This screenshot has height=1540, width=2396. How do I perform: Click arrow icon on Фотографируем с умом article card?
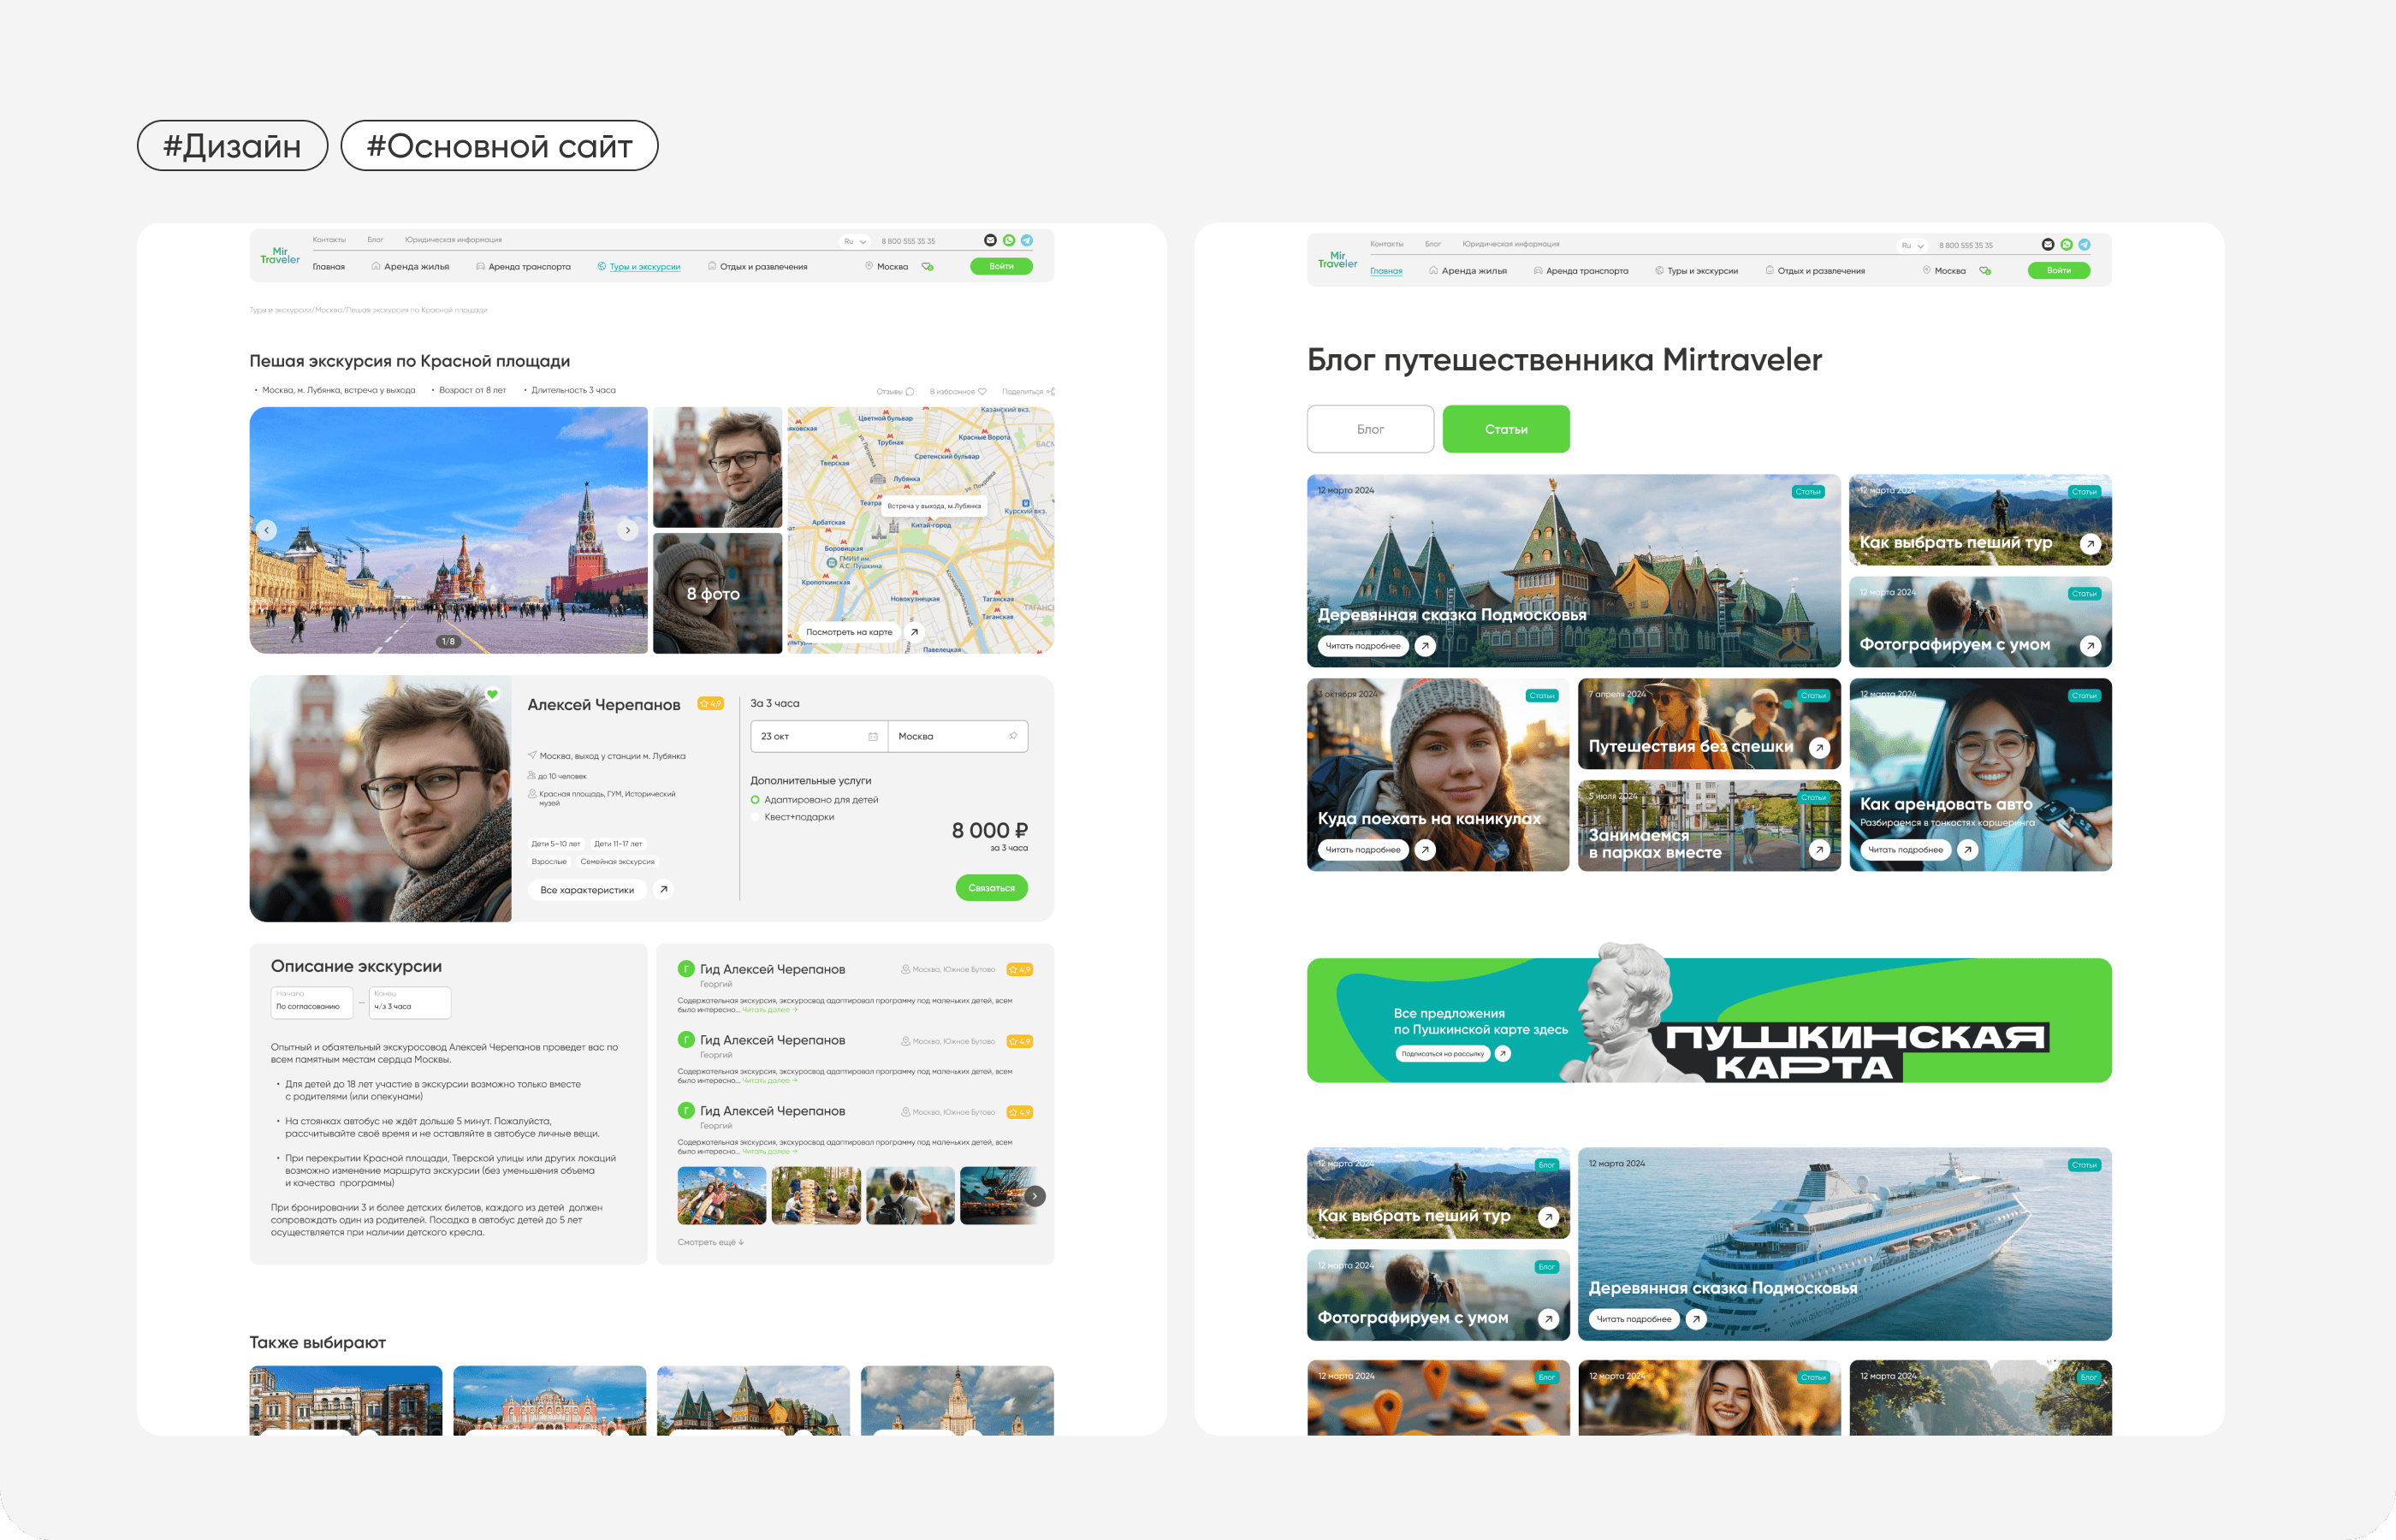2090,646
